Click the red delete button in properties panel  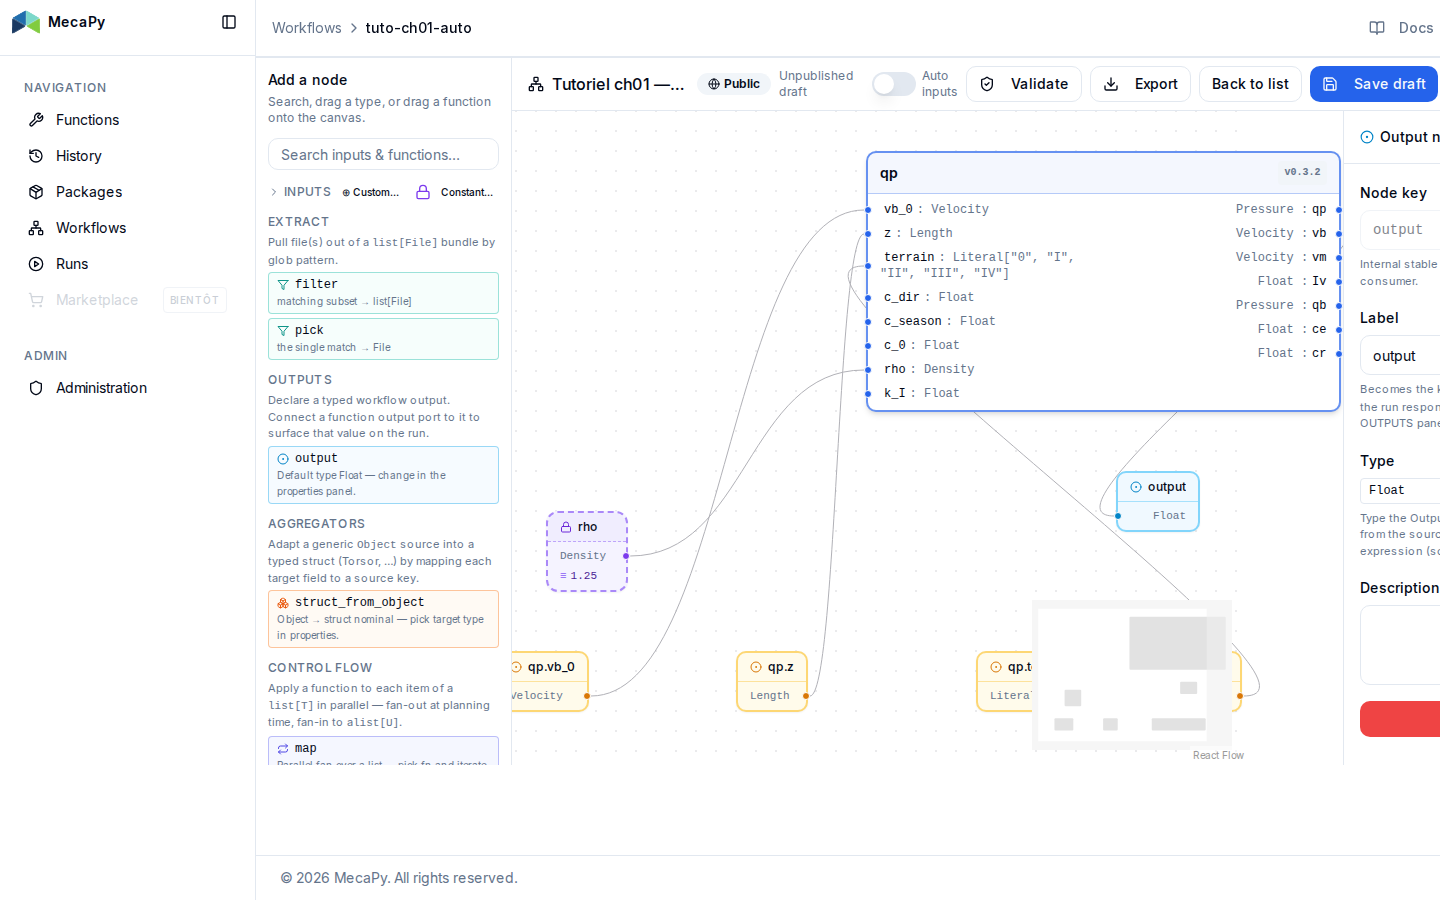[1400, 719]
